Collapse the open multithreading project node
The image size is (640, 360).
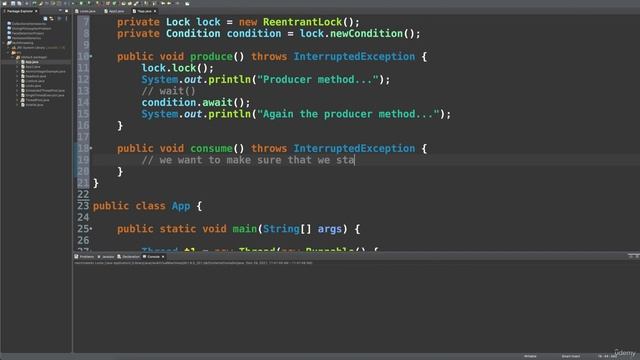click(x=4, y=43)
